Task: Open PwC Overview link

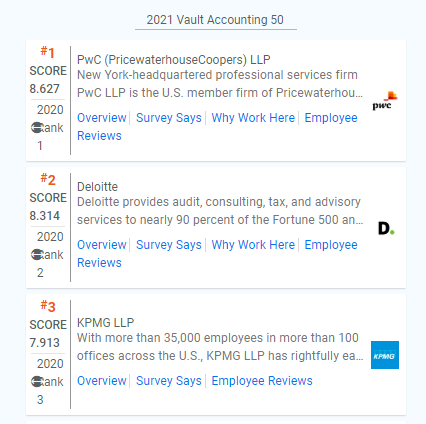Action: pos(102,118)
